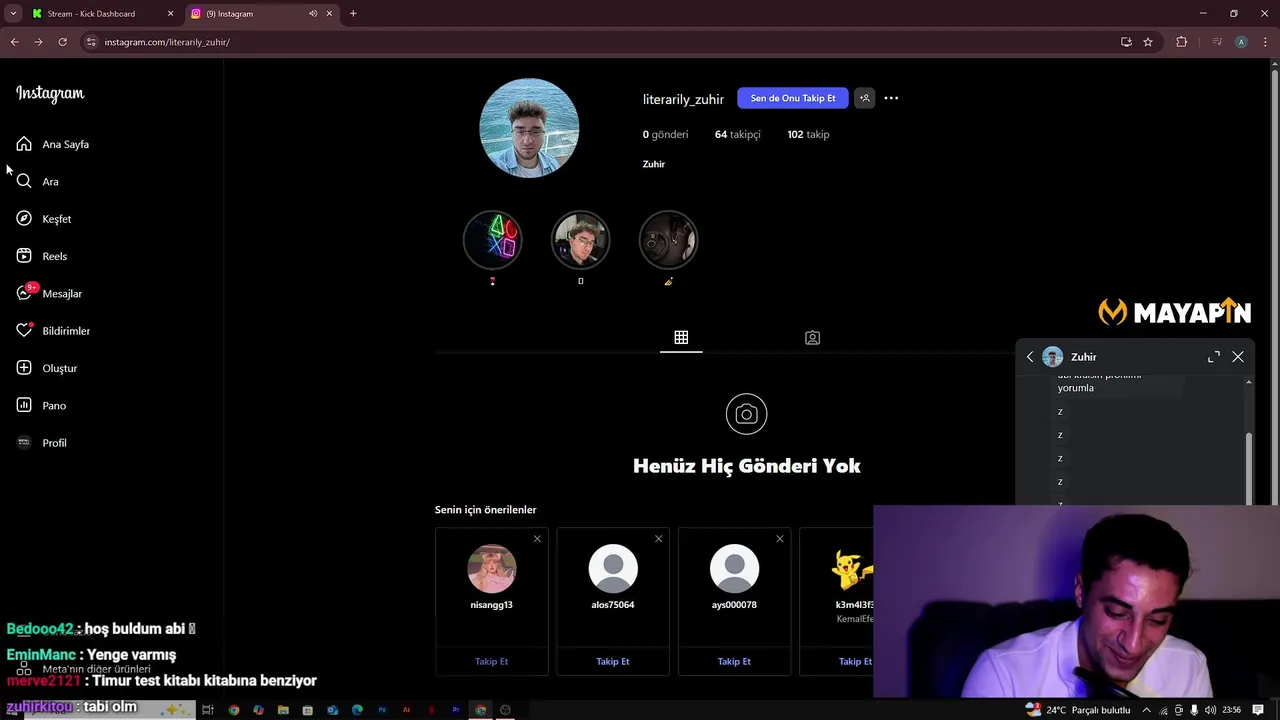Open a new browser tab

pyautogui.click(x=353, y=14)
